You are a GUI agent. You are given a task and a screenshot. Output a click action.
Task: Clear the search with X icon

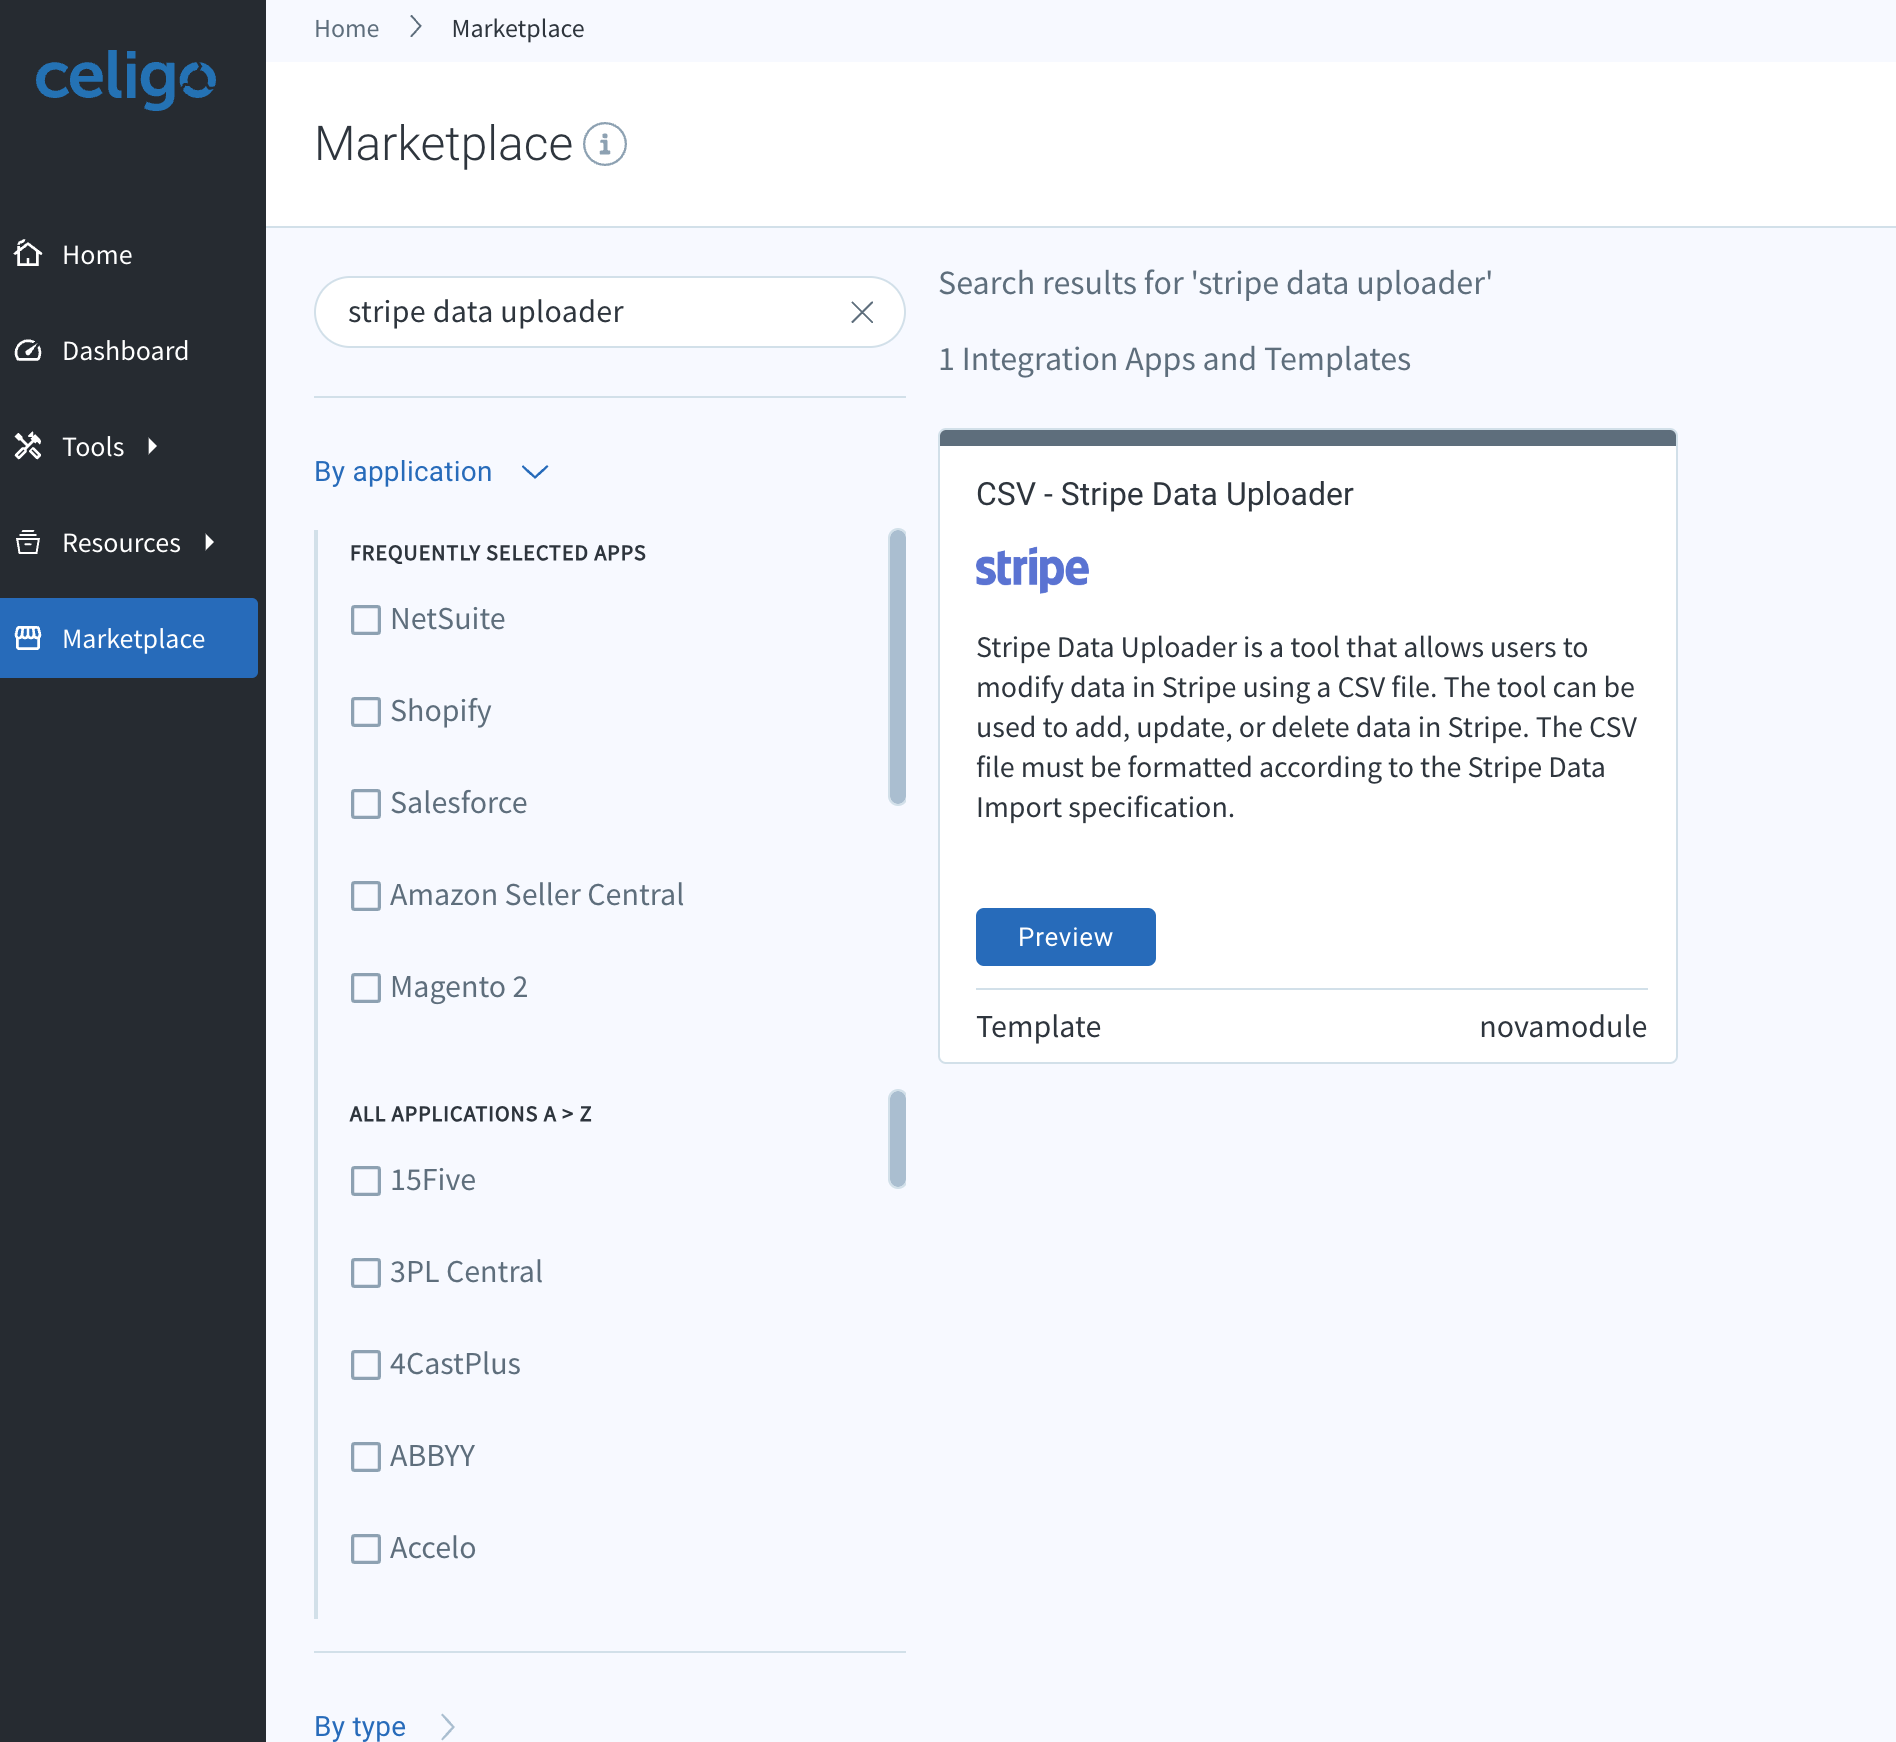[862, 312]
